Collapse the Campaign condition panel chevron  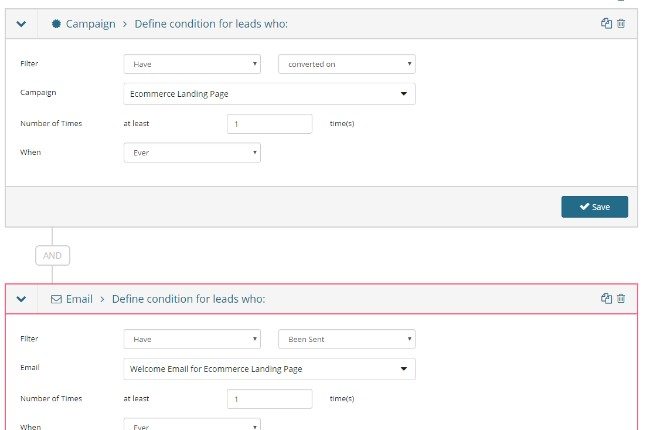click(22, 24)
